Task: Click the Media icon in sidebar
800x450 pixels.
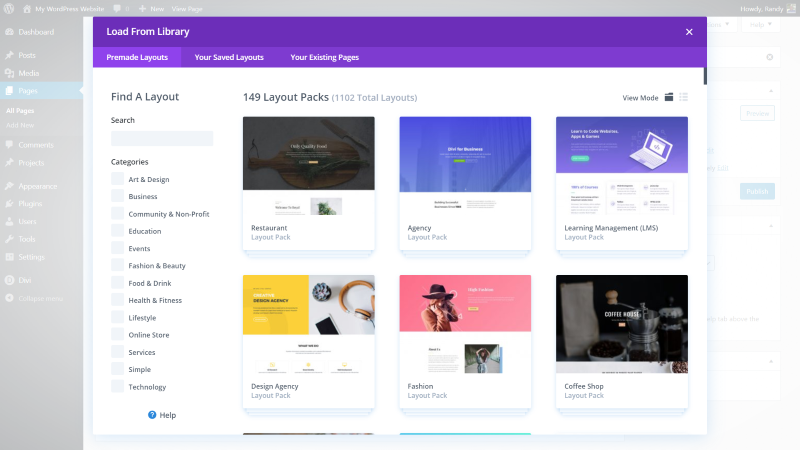Action: pos(10,73)
